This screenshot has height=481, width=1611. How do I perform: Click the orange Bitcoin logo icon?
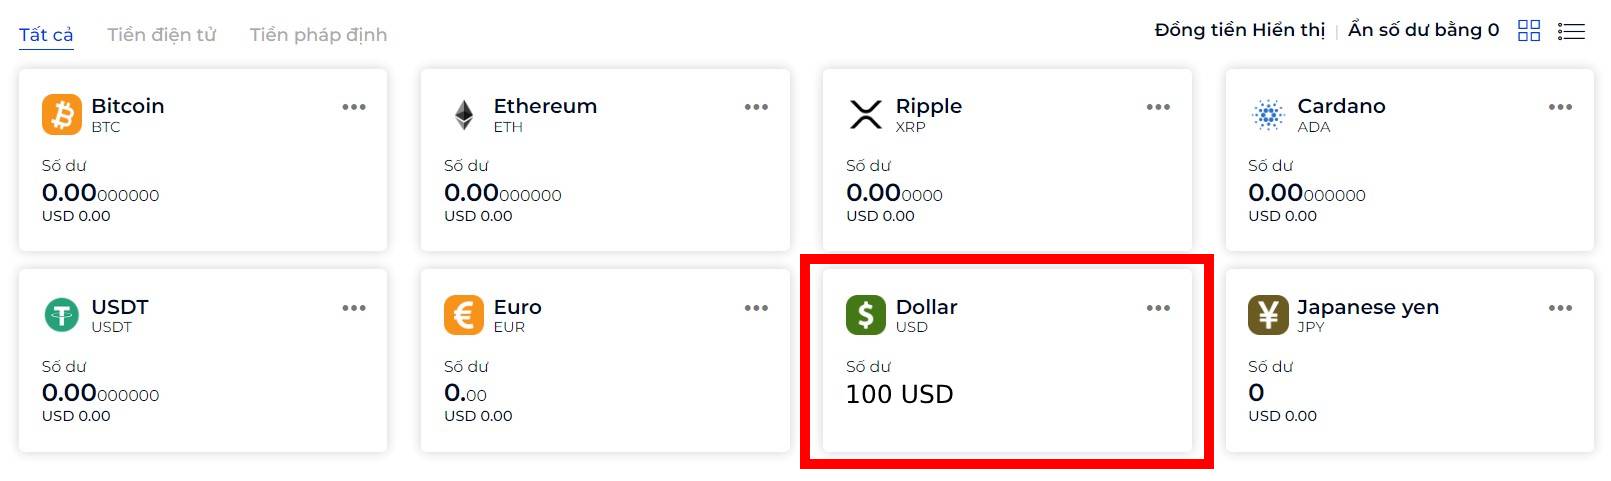tap(62, 114)
